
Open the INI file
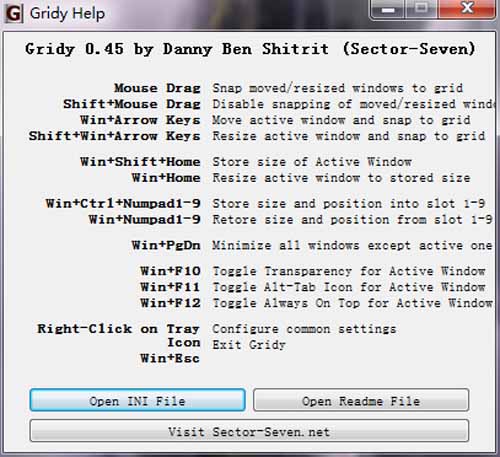click(137, 400)
